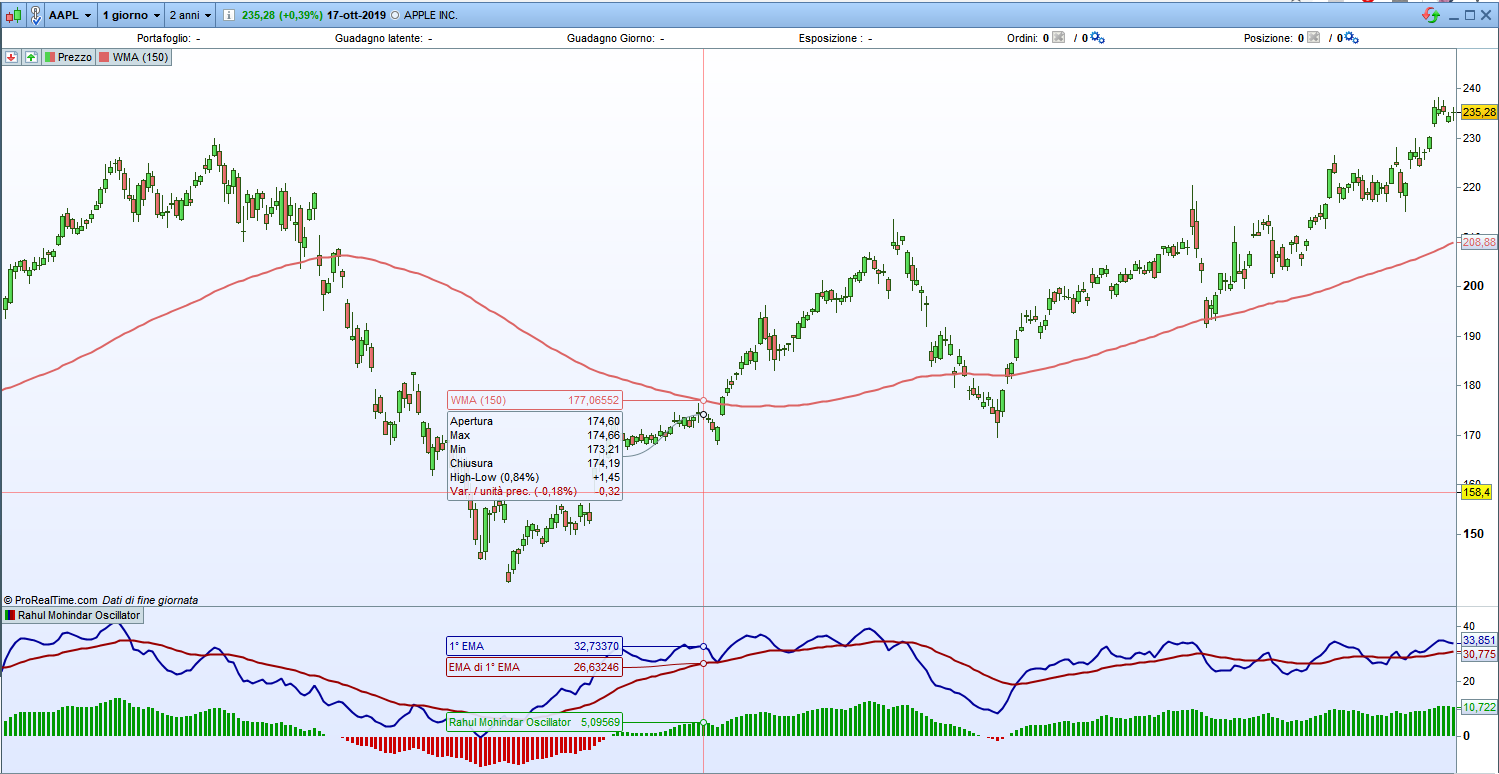Click the 10,722 oscillator axis tag
1499x774 pixels.
coord(1479,707)
